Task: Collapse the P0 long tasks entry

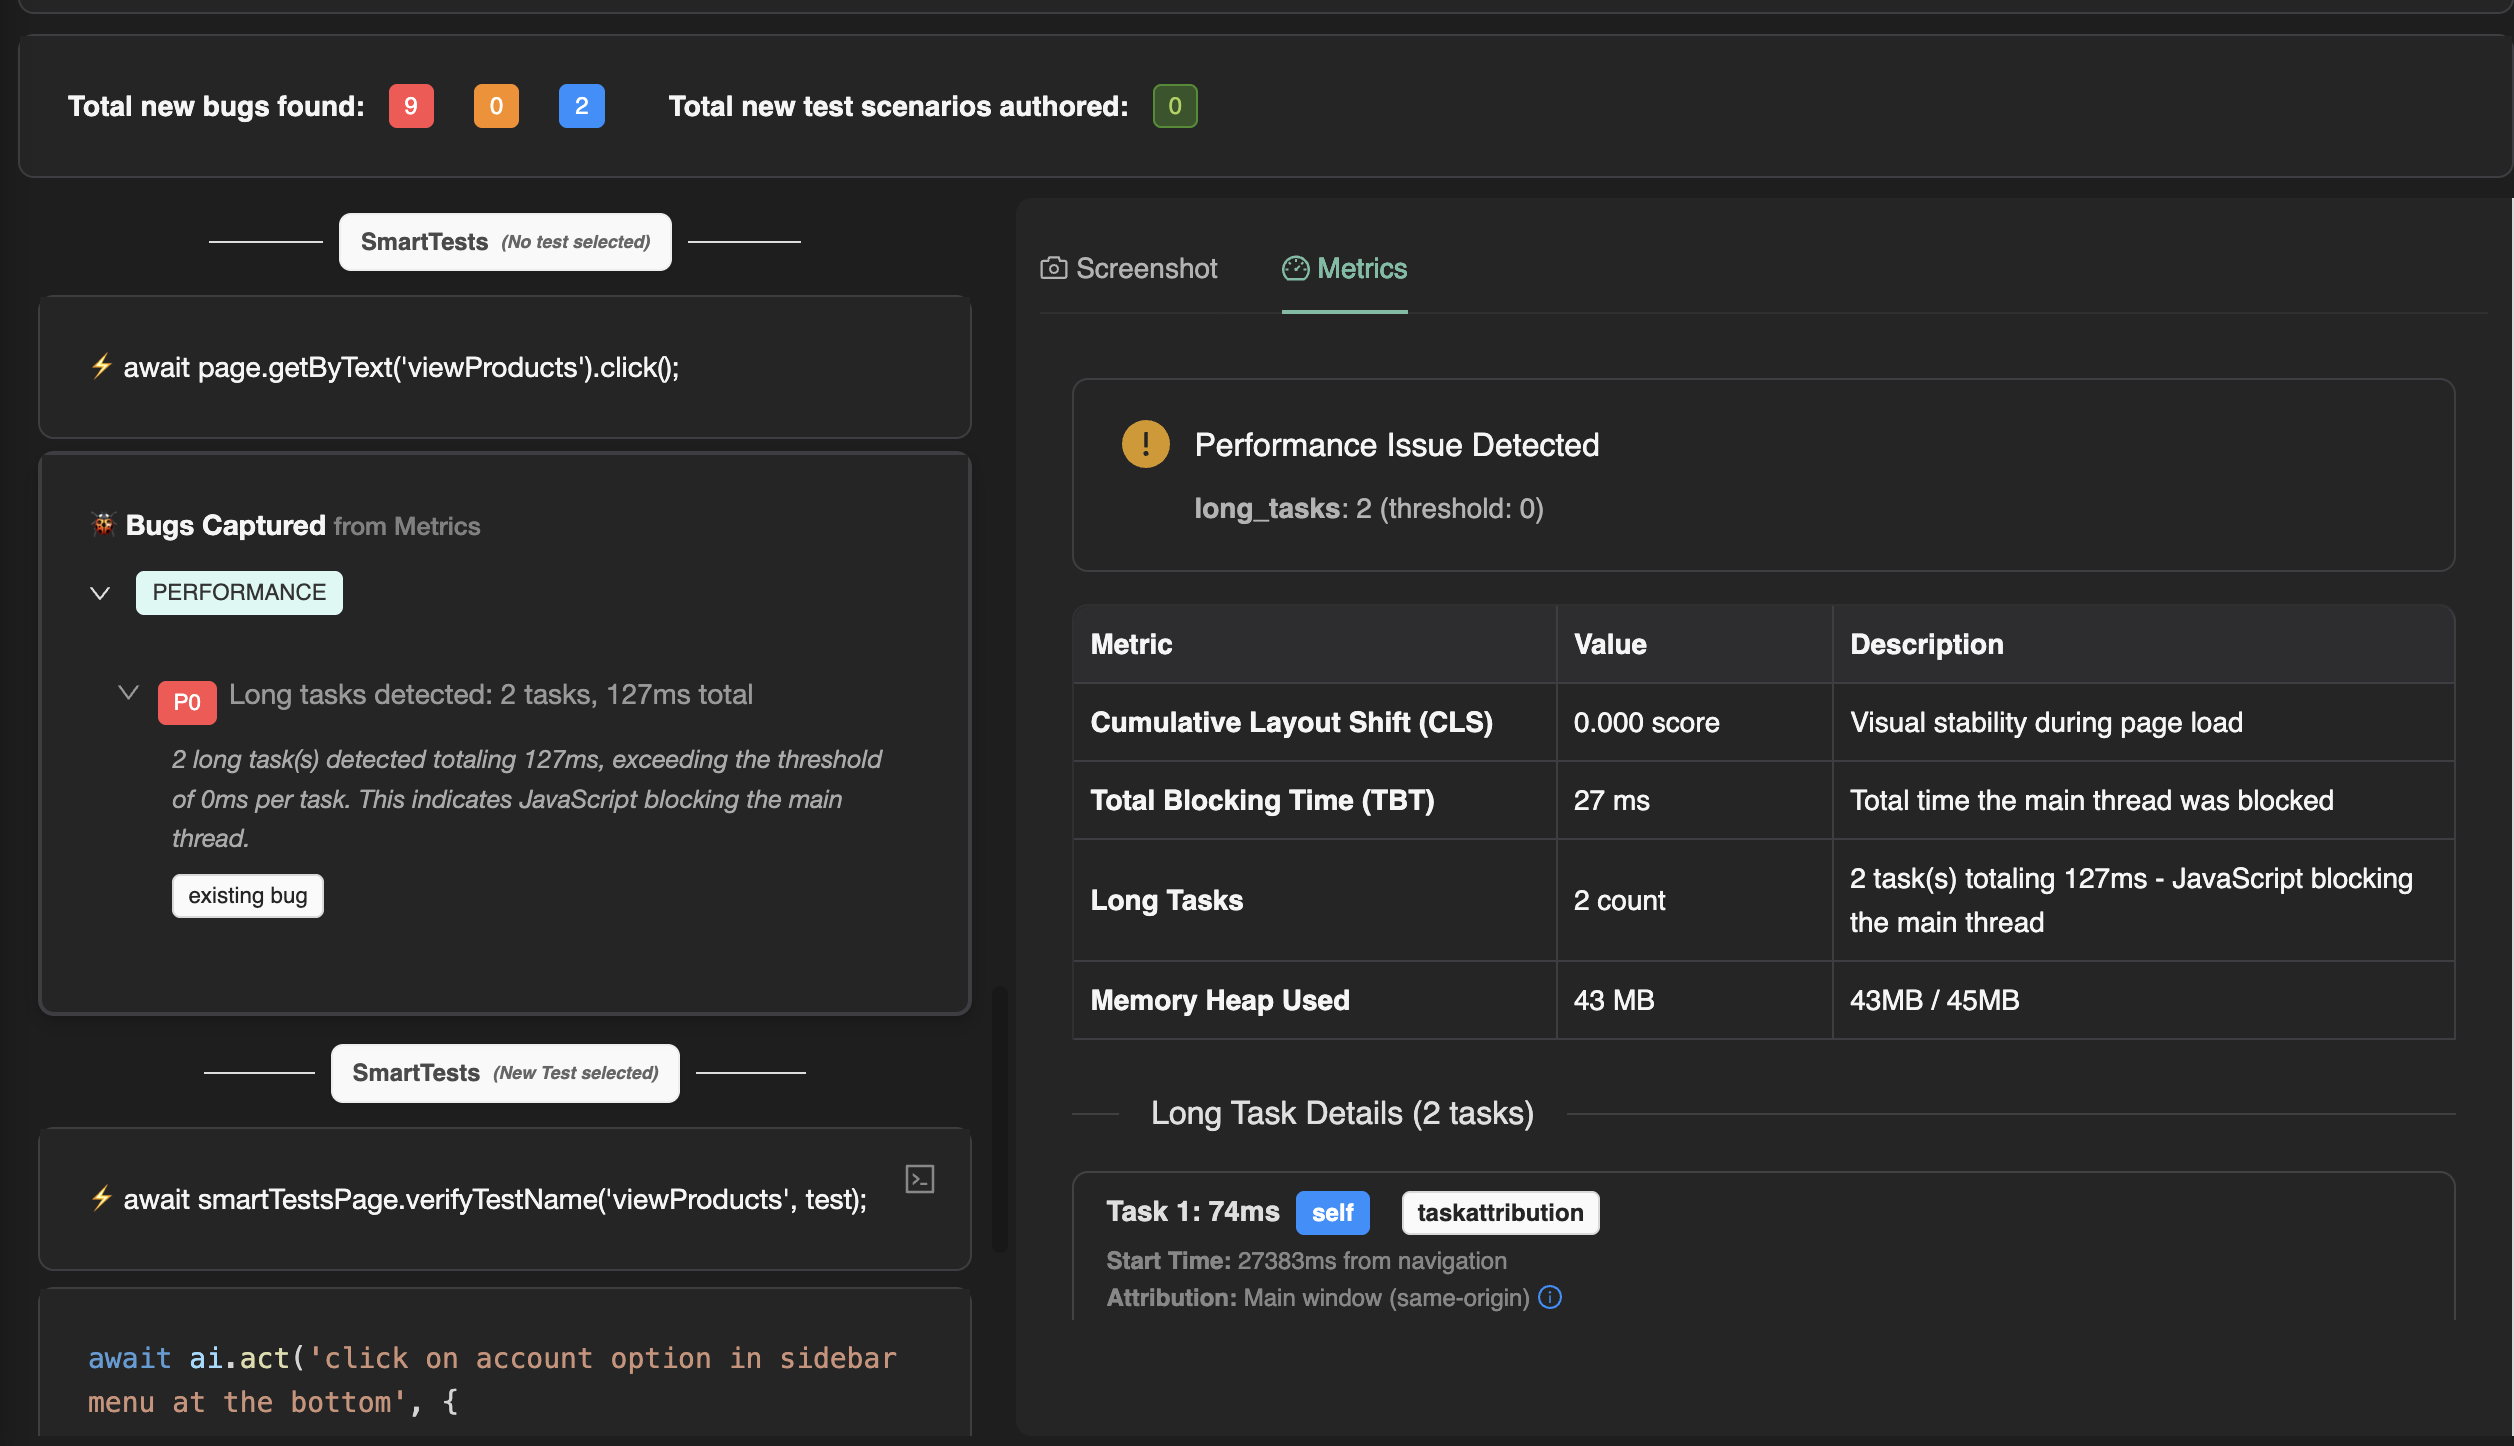Action: [127, 693]
